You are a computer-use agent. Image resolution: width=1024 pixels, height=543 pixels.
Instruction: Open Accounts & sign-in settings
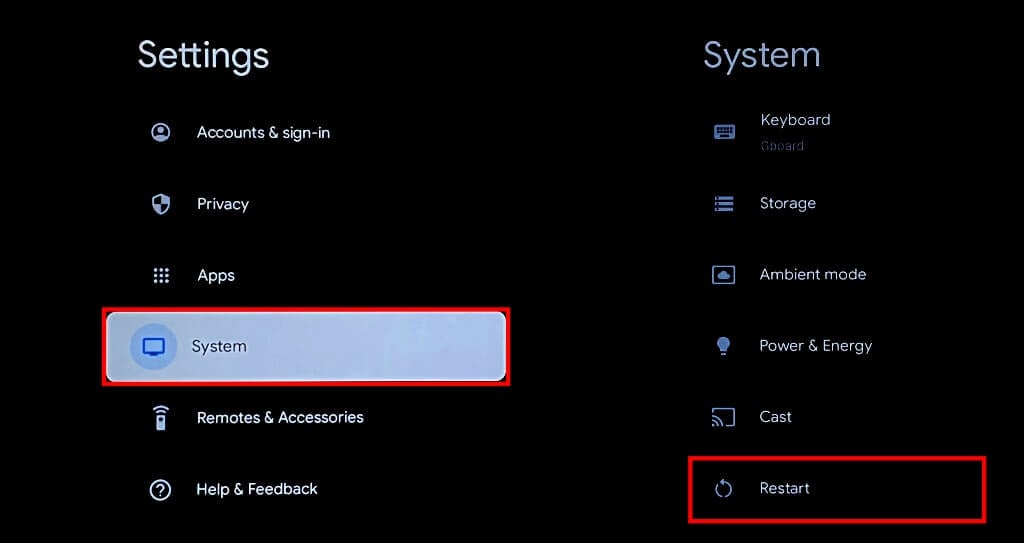point(263,132)
